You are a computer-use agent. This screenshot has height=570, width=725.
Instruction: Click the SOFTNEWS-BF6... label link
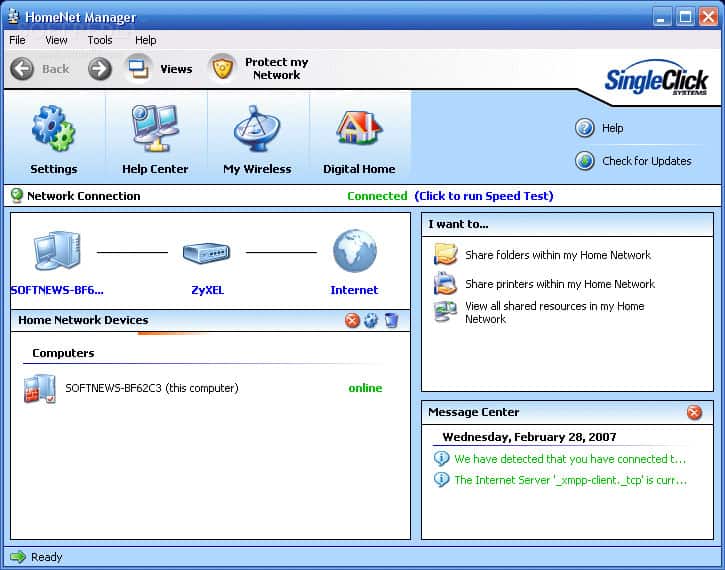57,290
